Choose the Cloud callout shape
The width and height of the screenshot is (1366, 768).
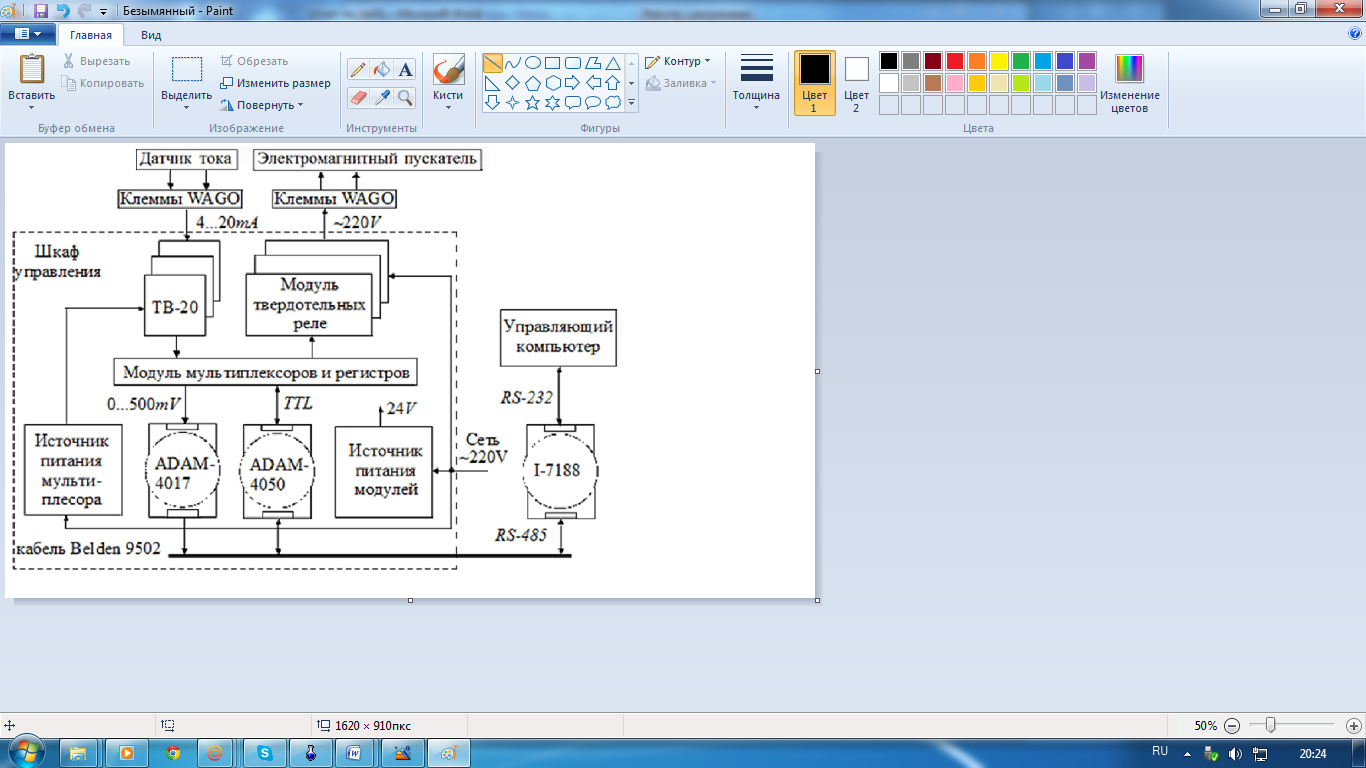[612, 102]
